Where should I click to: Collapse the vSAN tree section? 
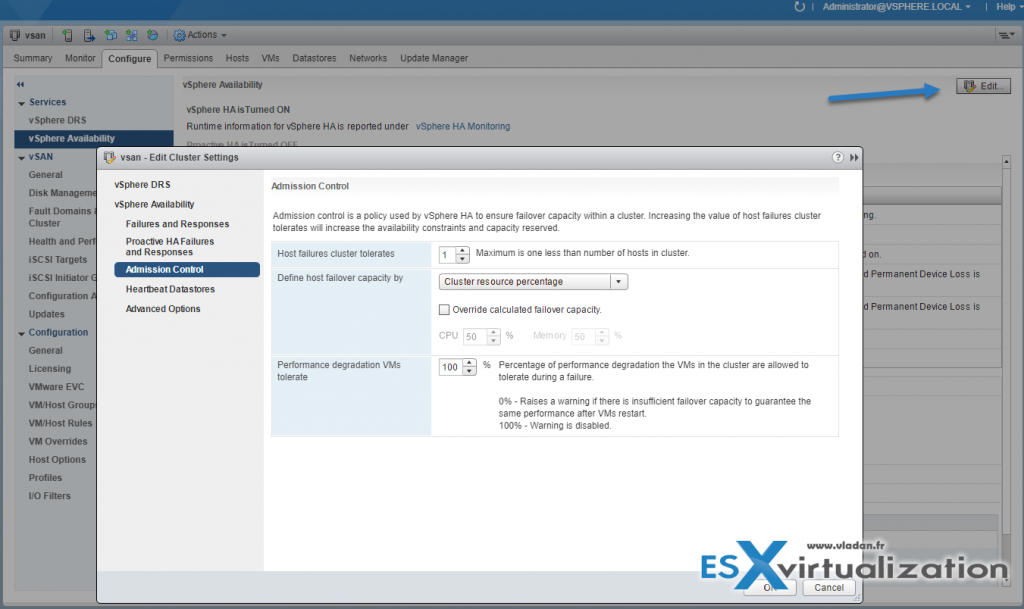pos(22,158)
